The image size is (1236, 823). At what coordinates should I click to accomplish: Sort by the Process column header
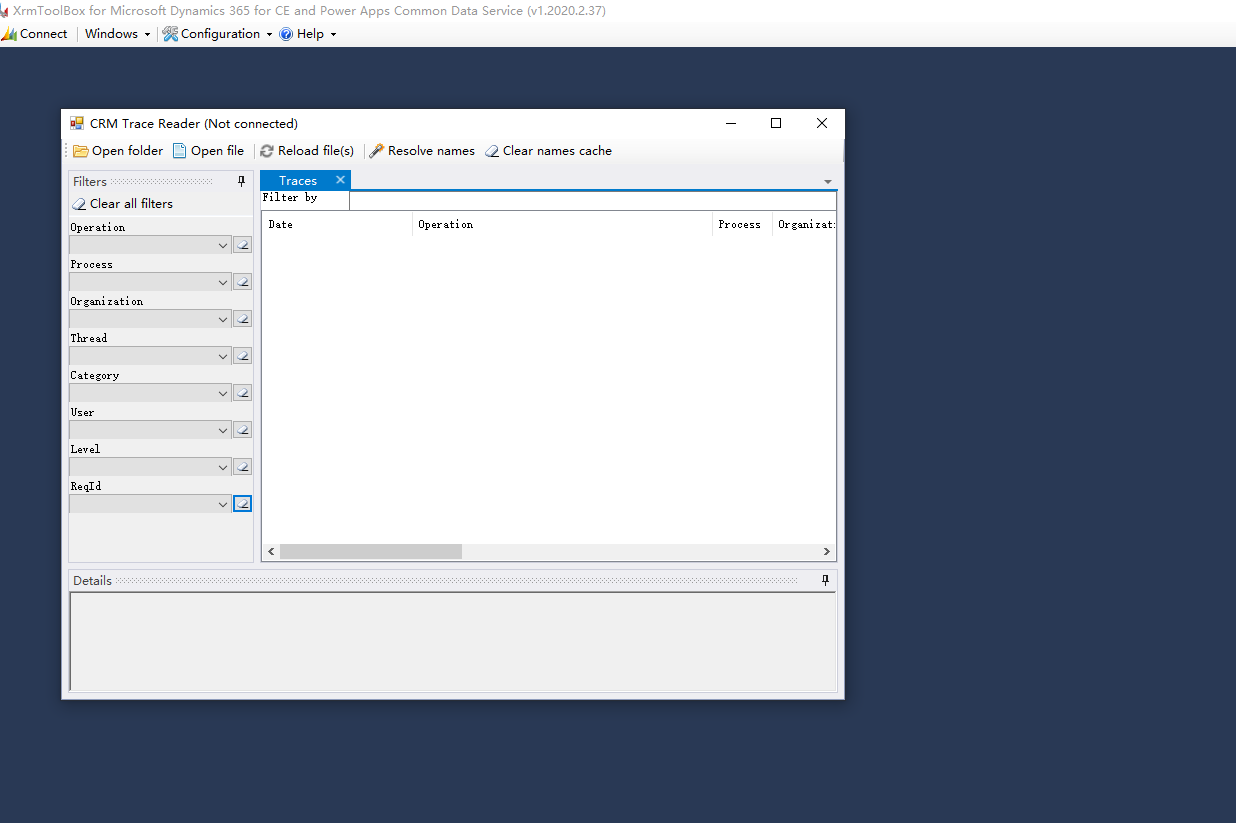742,225
